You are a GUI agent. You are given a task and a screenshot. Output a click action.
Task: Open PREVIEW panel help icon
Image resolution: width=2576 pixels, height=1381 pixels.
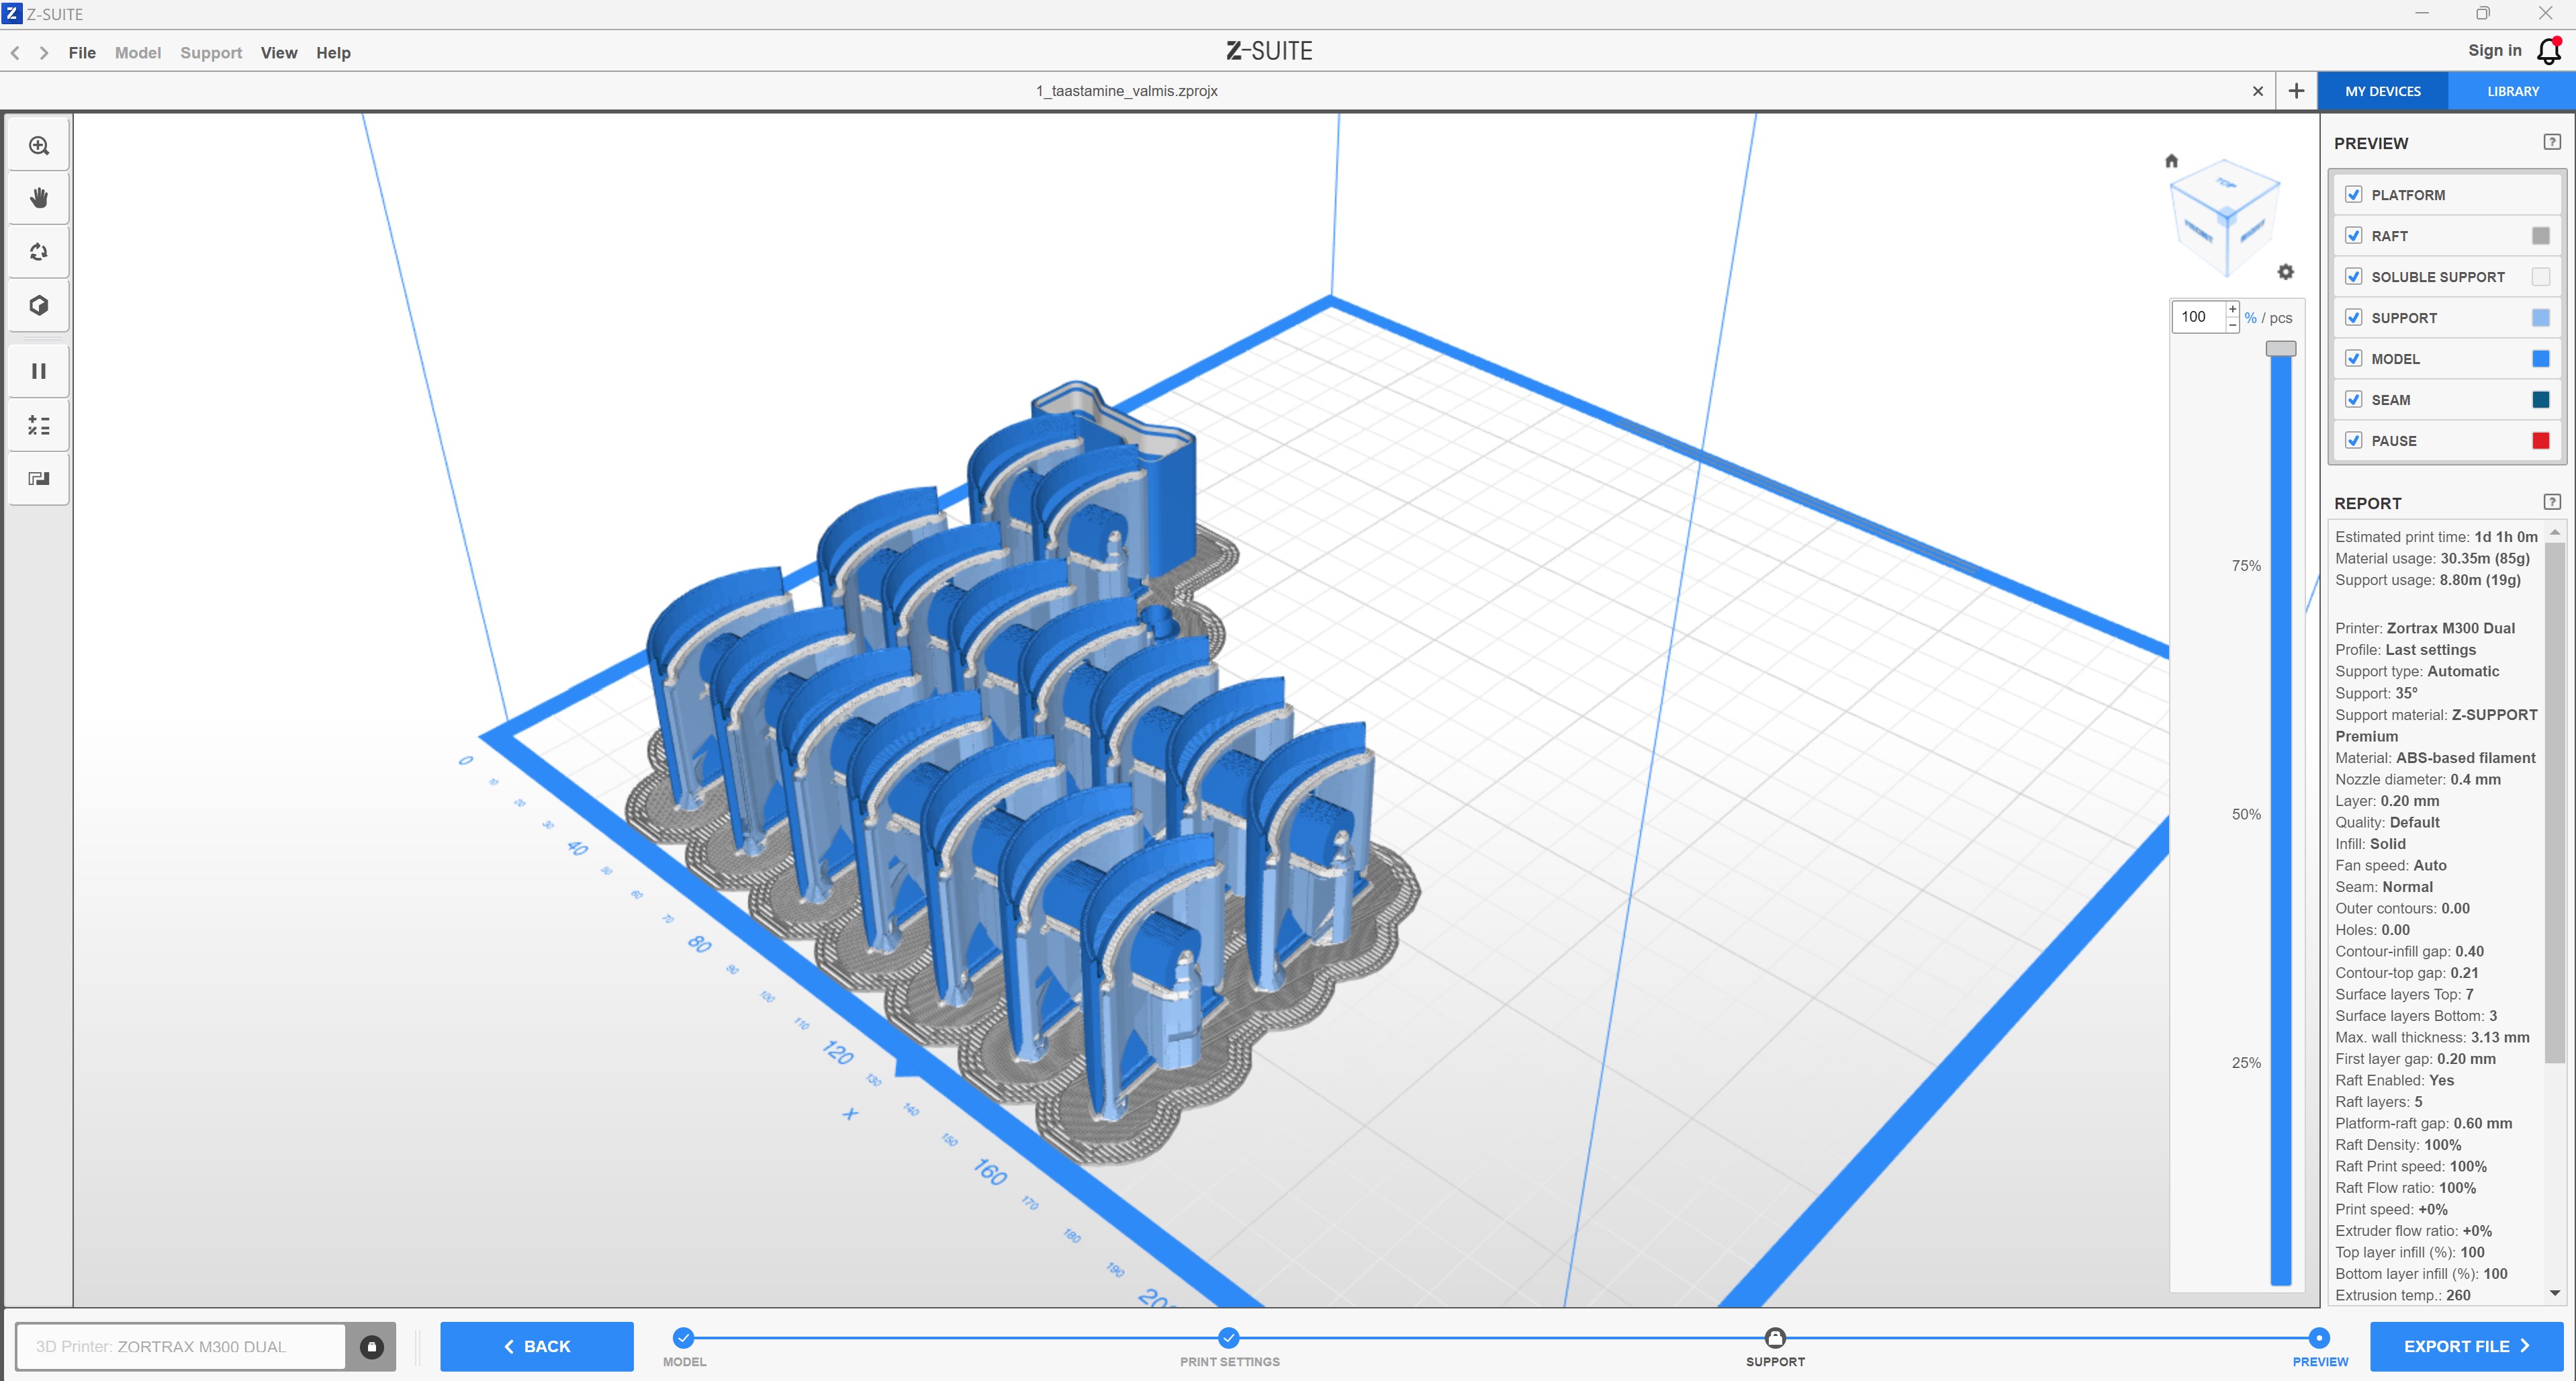(2552, 142)
